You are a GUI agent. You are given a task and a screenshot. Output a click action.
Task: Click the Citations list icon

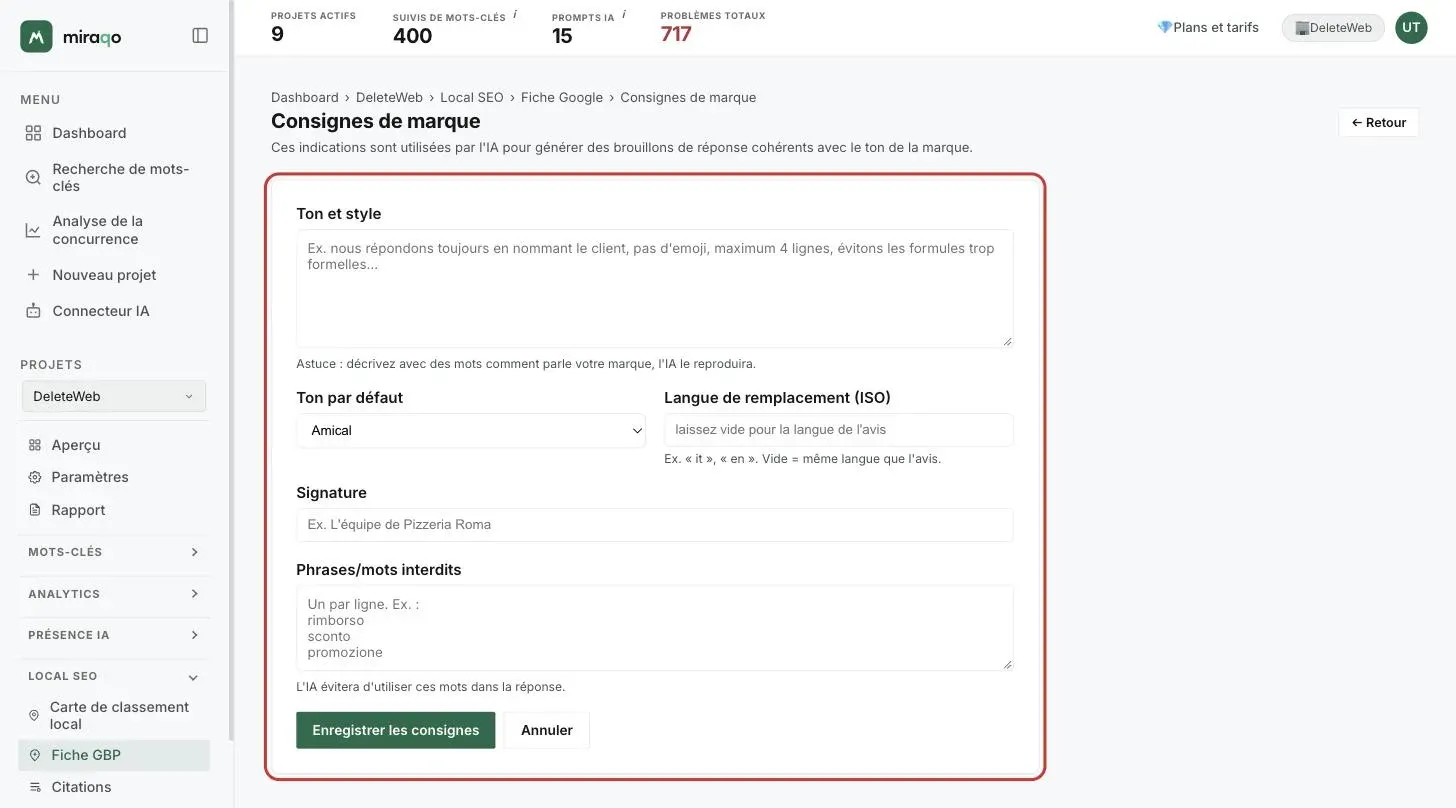point(35,787)
